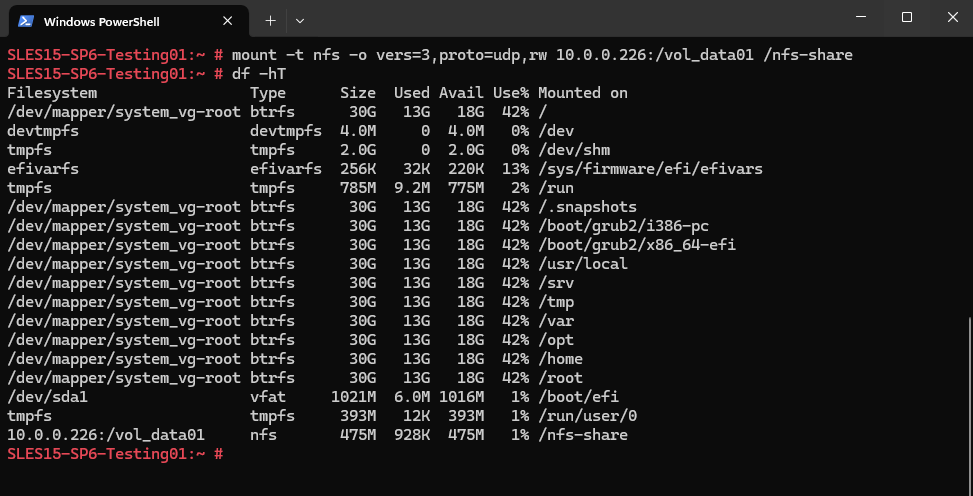Click the df -hT command text

(x=259, y=74)
